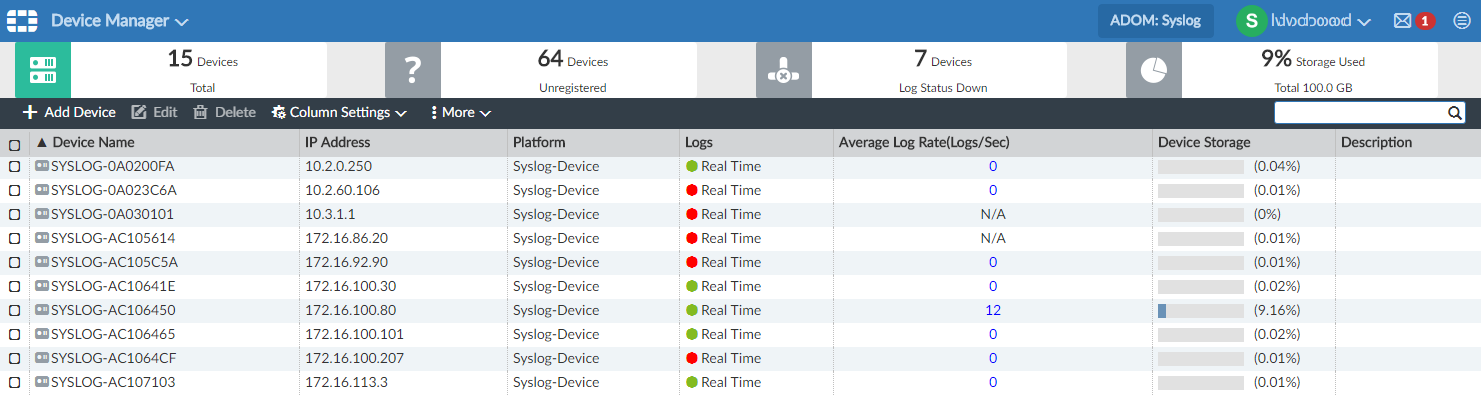1481x395 pixels.
Task: Click into the device search field
Action: click(1360, 113)
